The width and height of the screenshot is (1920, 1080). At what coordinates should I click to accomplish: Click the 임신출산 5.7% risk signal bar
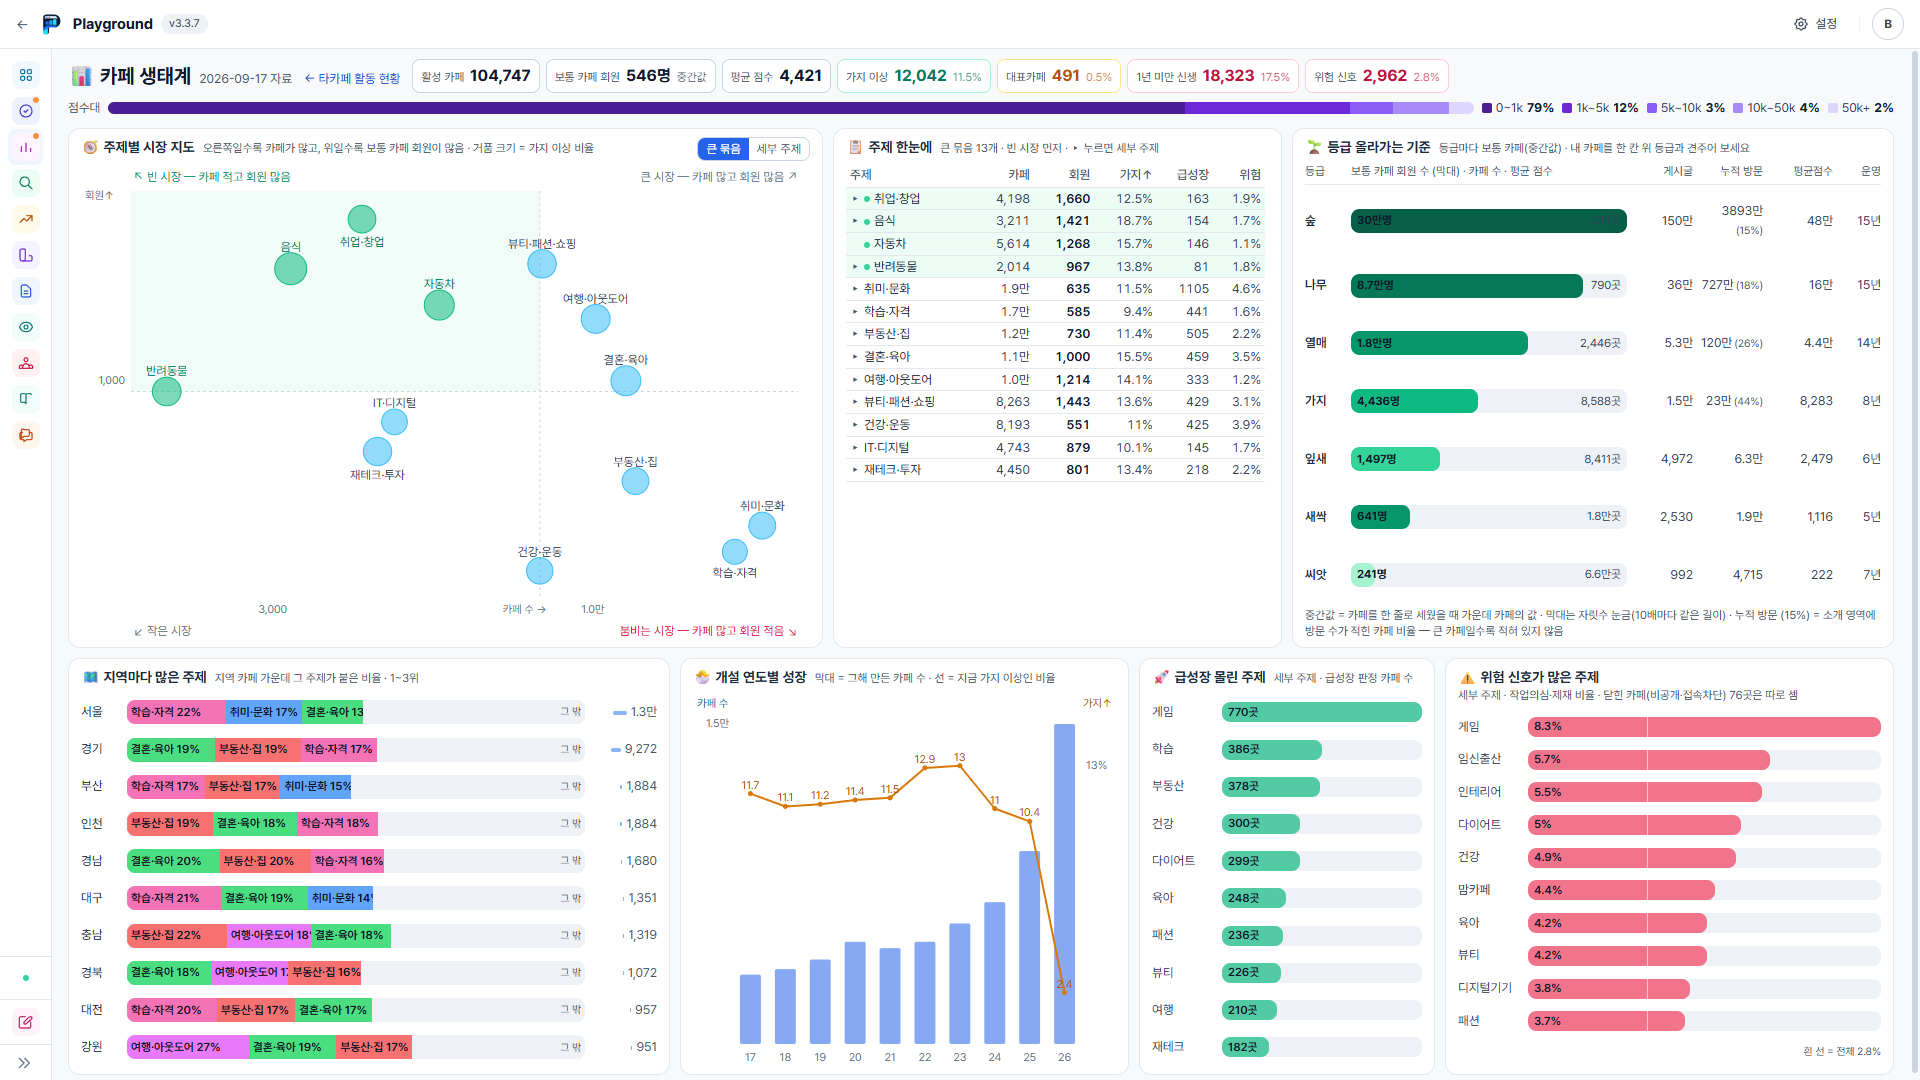tap(1649, 760)
